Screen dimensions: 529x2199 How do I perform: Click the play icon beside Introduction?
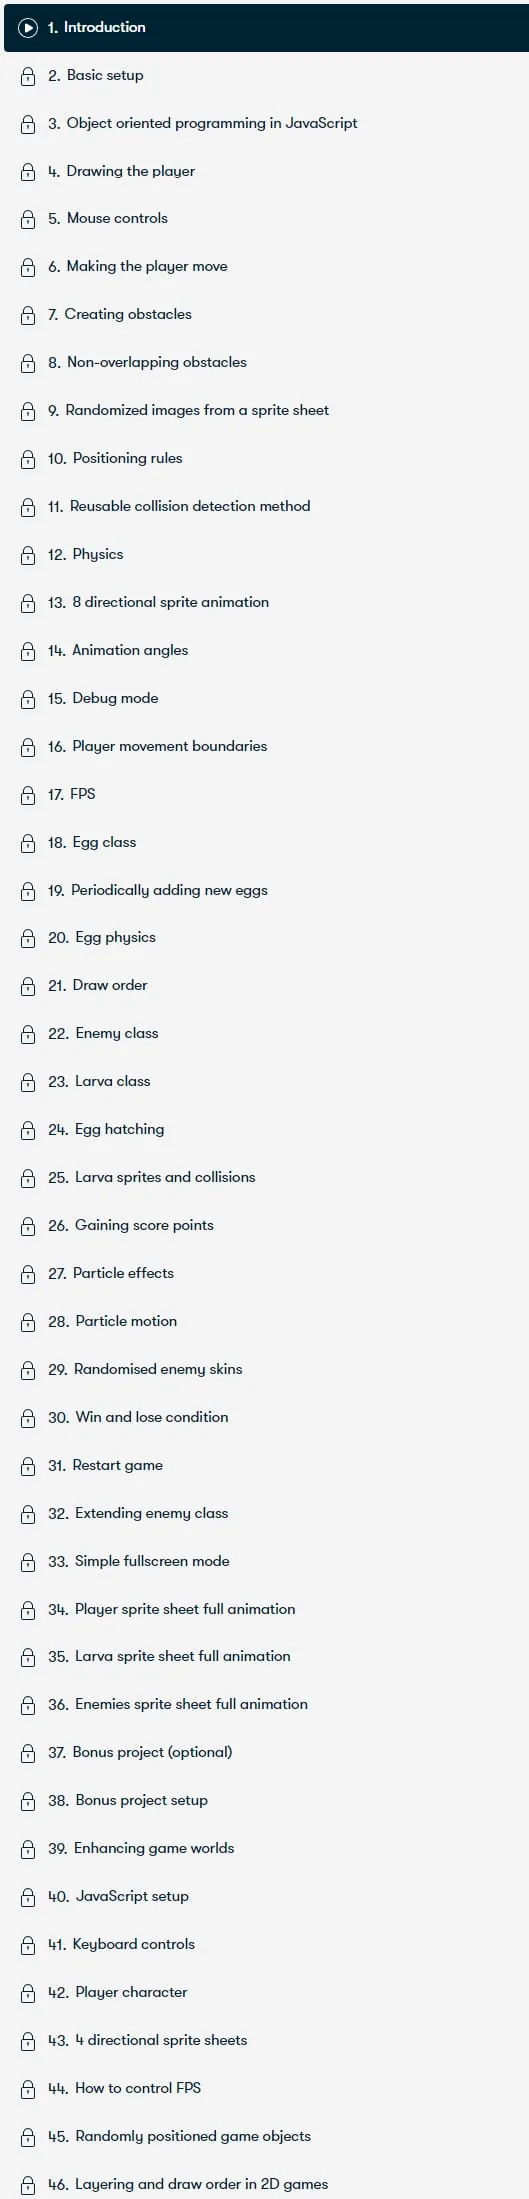pos(28,28)
